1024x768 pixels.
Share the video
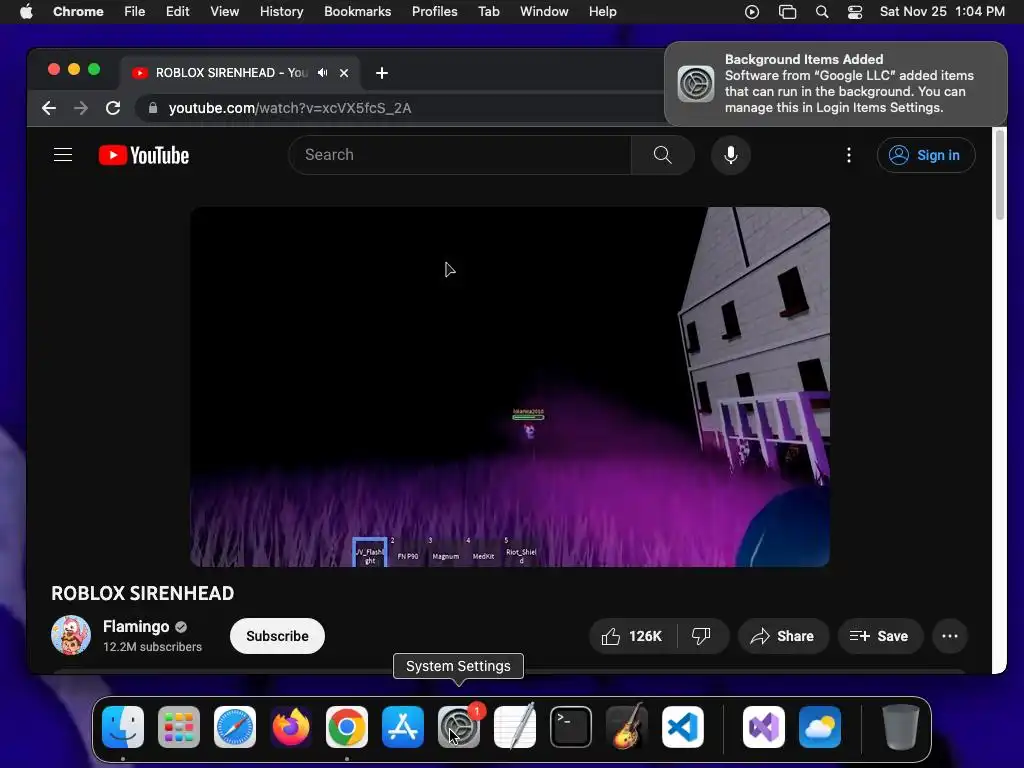(782, 636)
